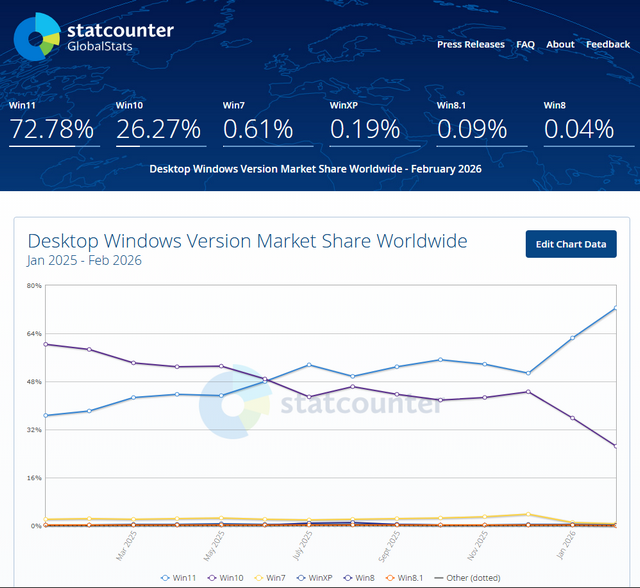The width and height of the screenshot is (640, 588).
Task: Click the Win11 data point at Dec 2025
Action: click(x=528, y=373)
